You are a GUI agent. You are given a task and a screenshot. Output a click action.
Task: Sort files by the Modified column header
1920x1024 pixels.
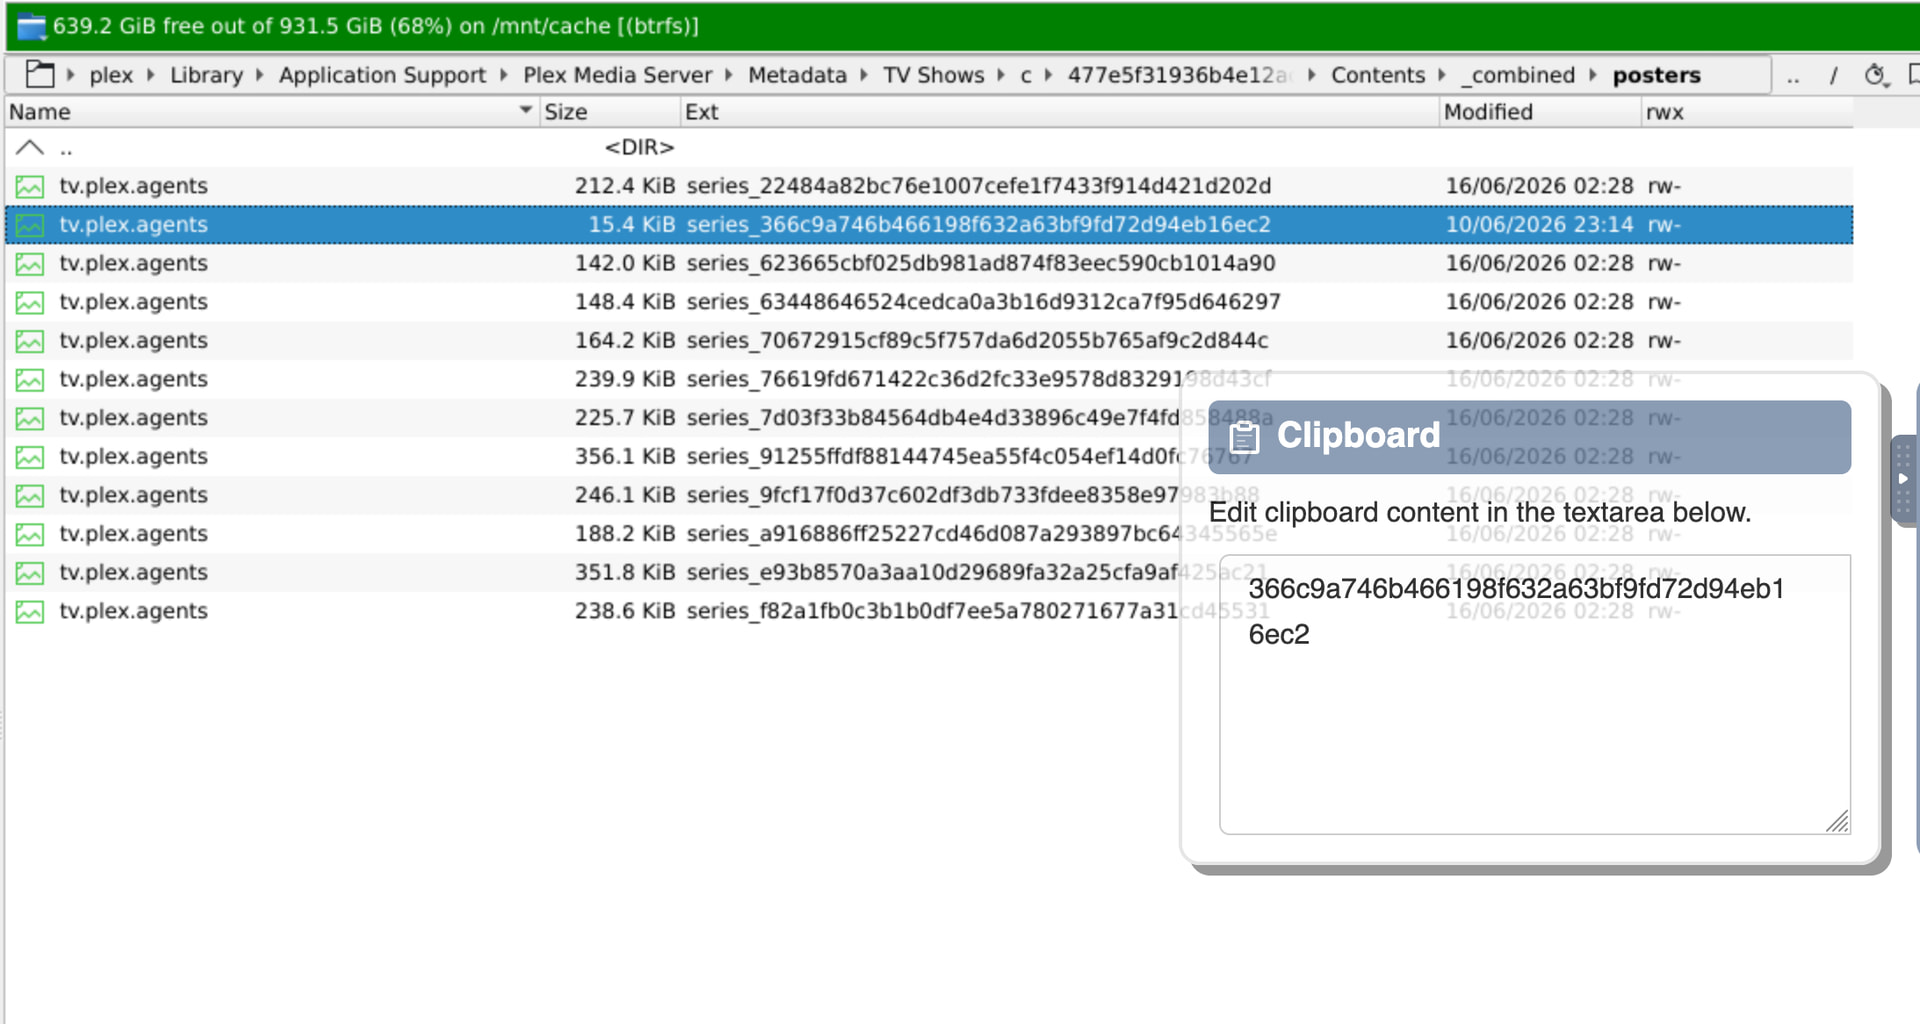click(1540, 112)
